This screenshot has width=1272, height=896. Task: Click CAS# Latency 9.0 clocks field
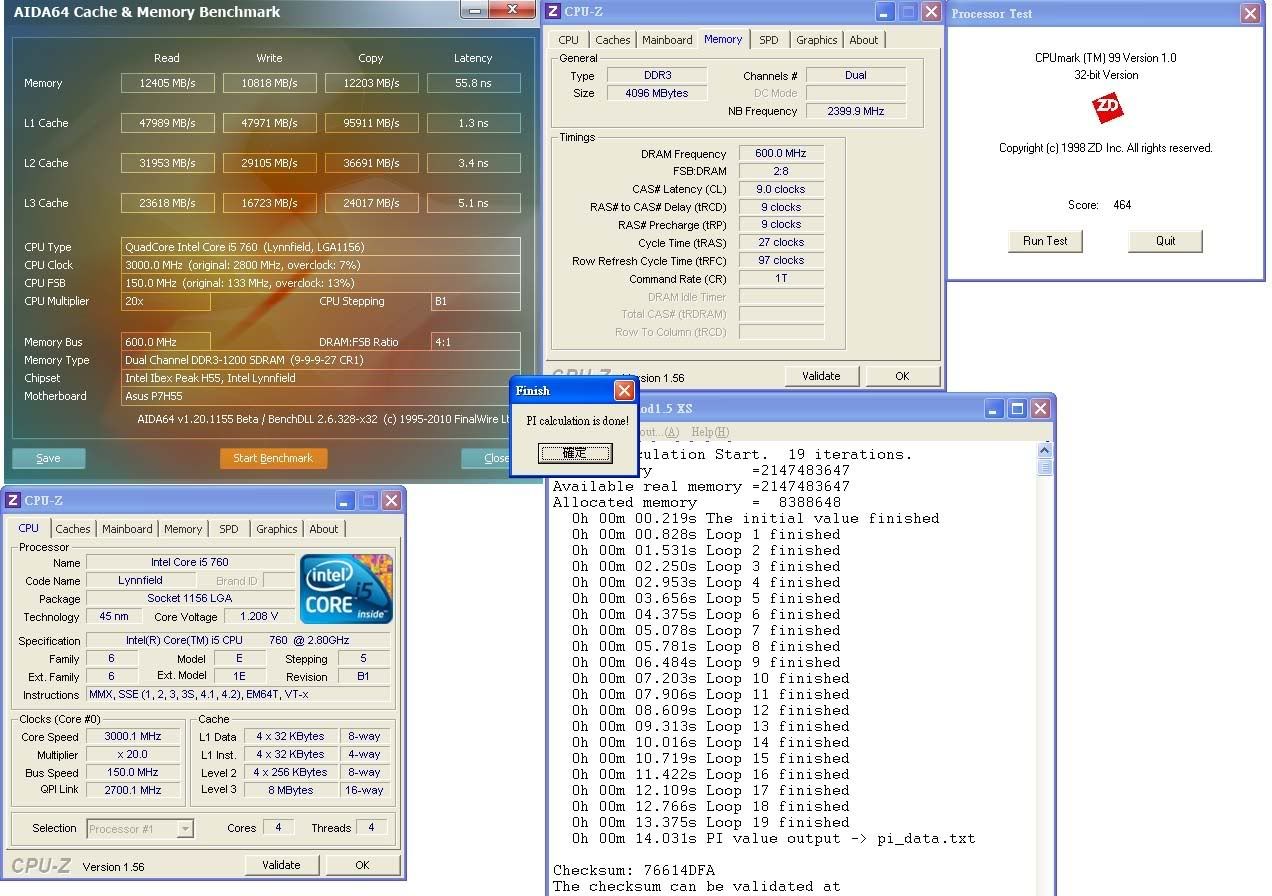(x=781, y=189)
